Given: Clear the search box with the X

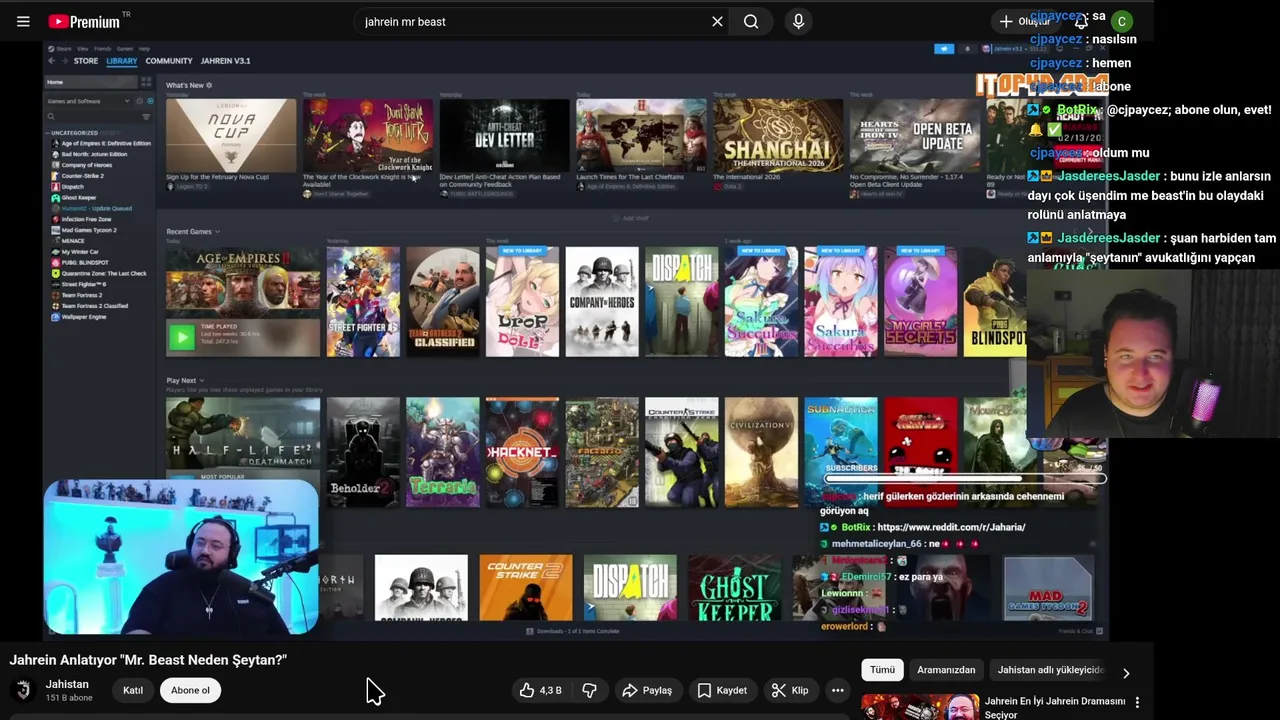Looking at the screenshot, I should click(717, 21).
